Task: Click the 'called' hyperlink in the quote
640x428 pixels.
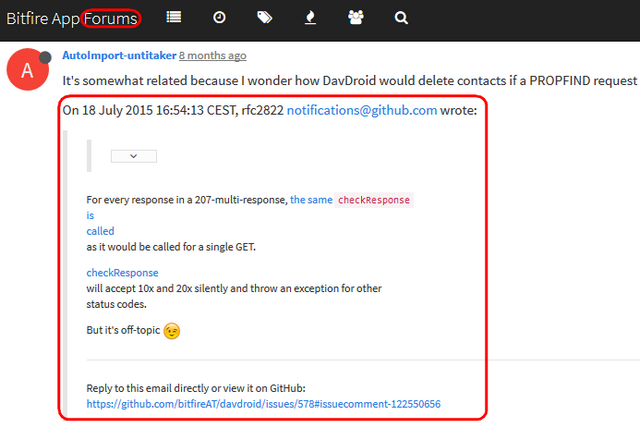Action: tap(100, 231)
